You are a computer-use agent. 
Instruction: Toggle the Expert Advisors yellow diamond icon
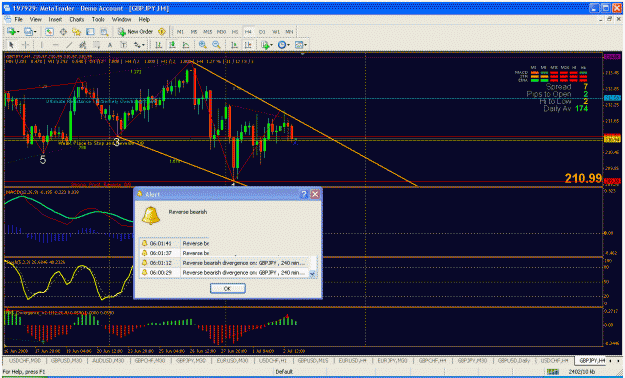(x=162, y=32)
